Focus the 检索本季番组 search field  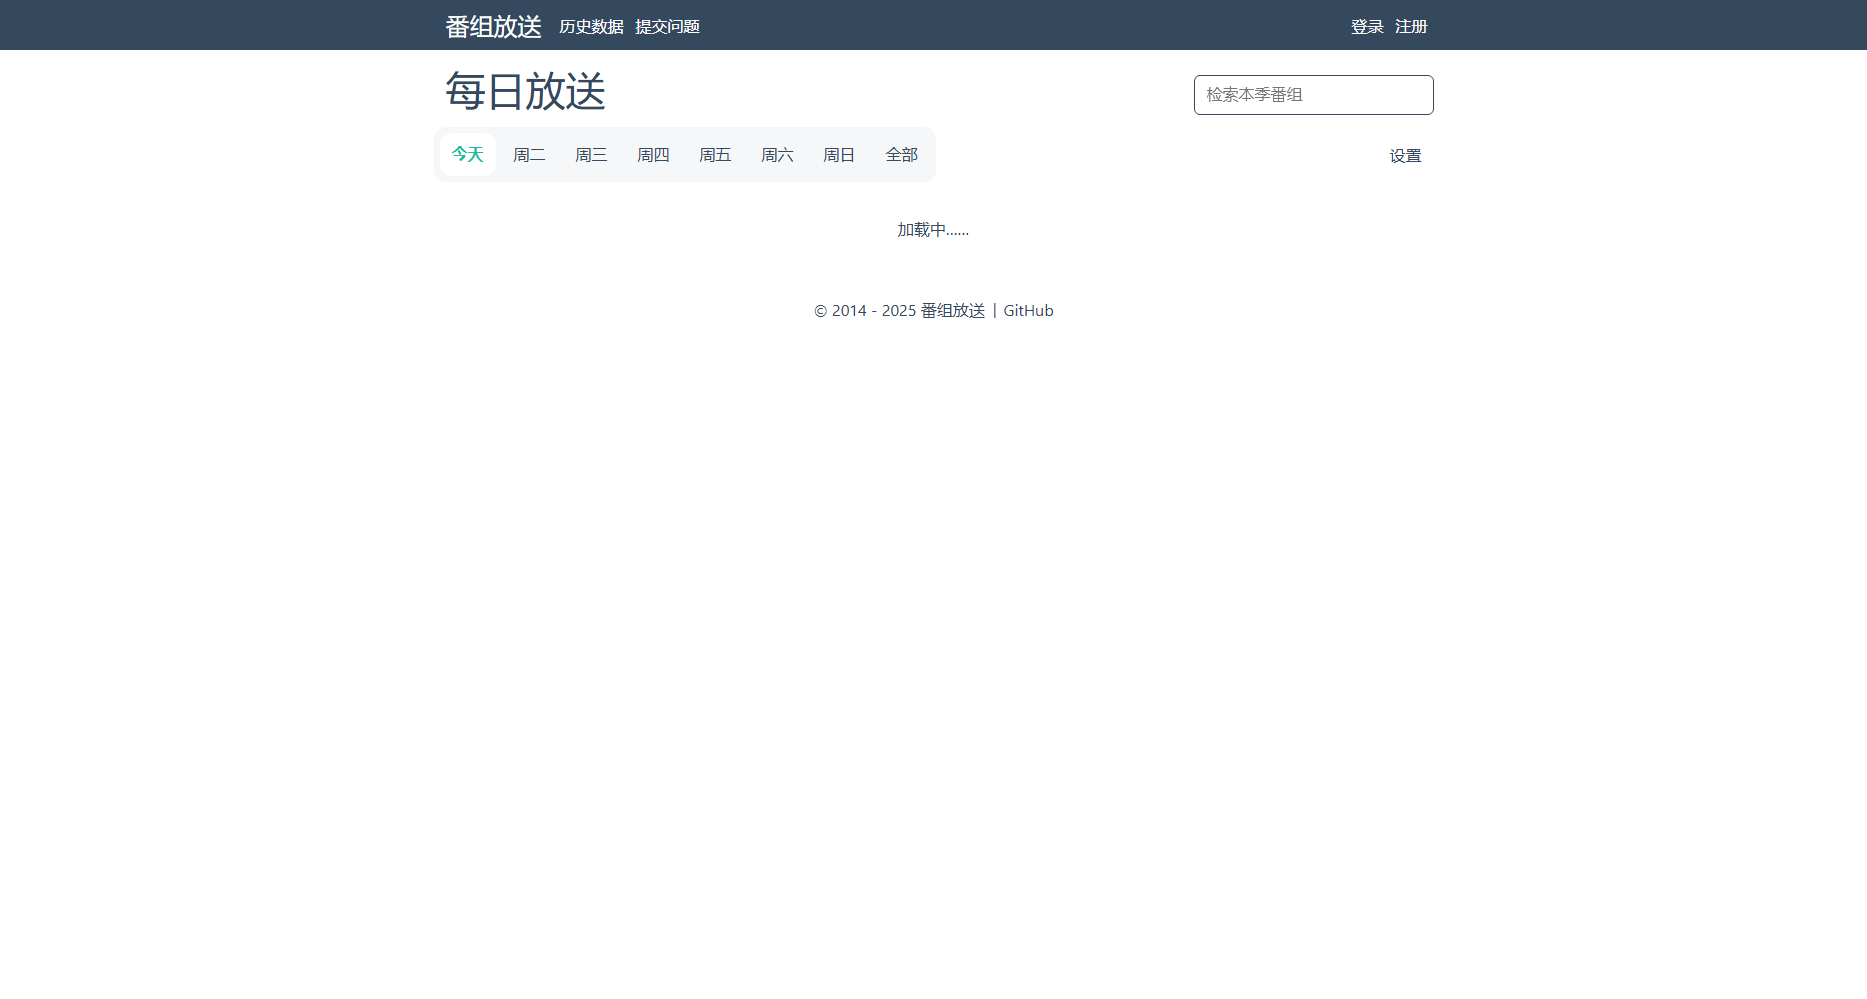(x=1313, y=95)
